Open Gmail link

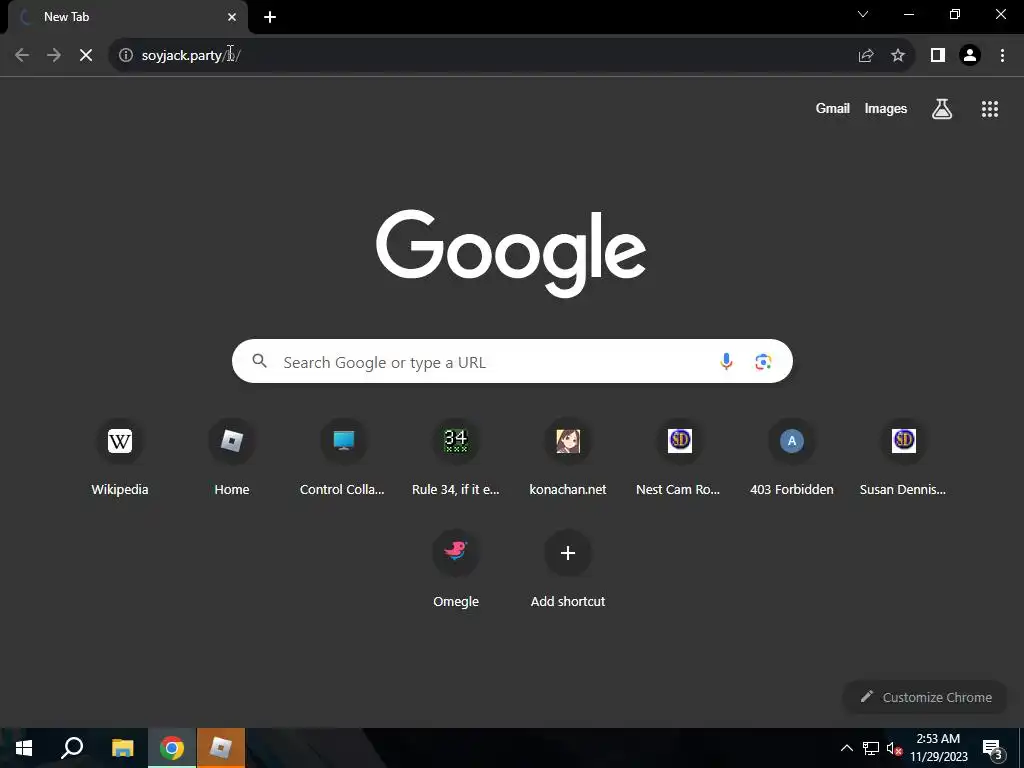[x=833, y=108]
